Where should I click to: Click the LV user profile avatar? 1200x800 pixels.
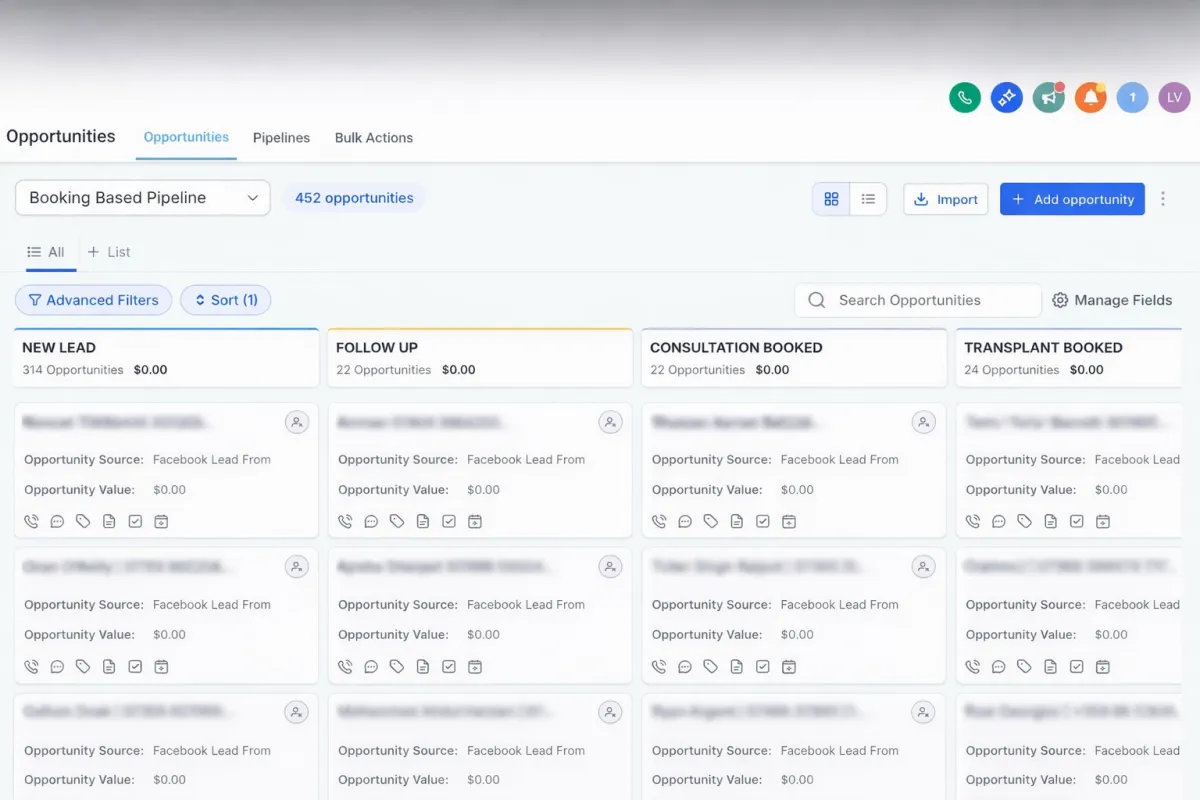(x=1174, y=97)
